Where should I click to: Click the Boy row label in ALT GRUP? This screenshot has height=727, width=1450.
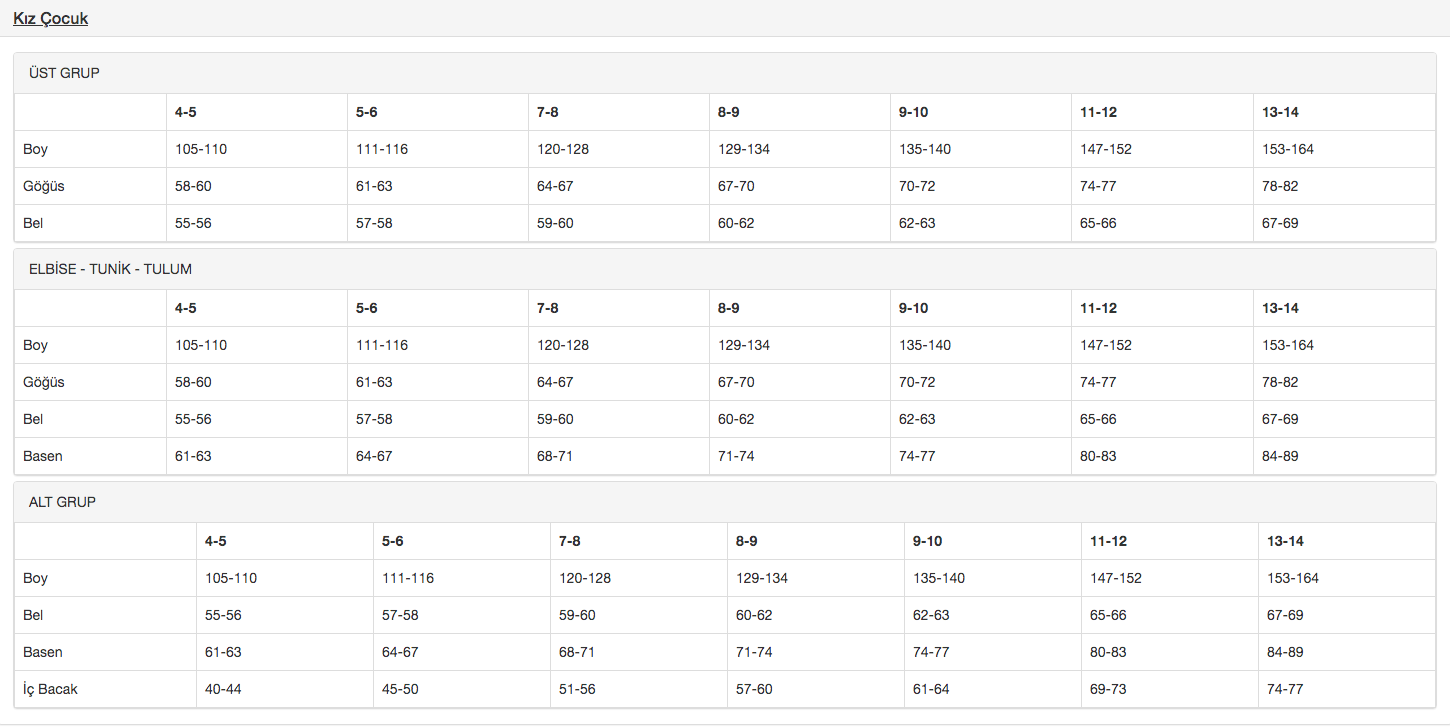36,578
